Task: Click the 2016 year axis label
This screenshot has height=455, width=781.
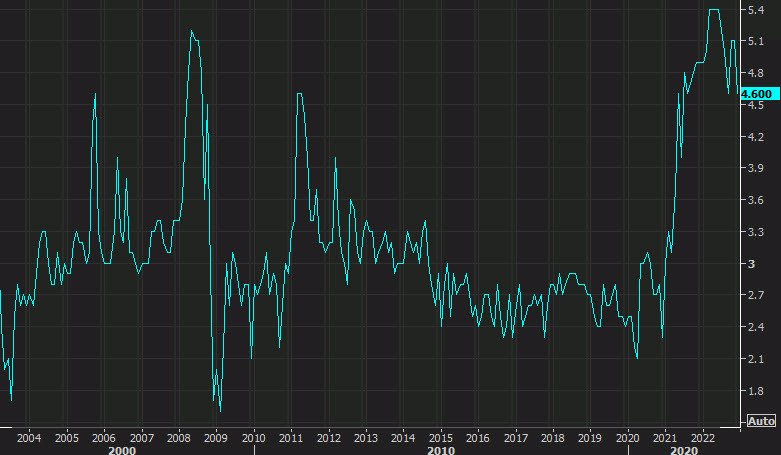Action: (478, 438)
